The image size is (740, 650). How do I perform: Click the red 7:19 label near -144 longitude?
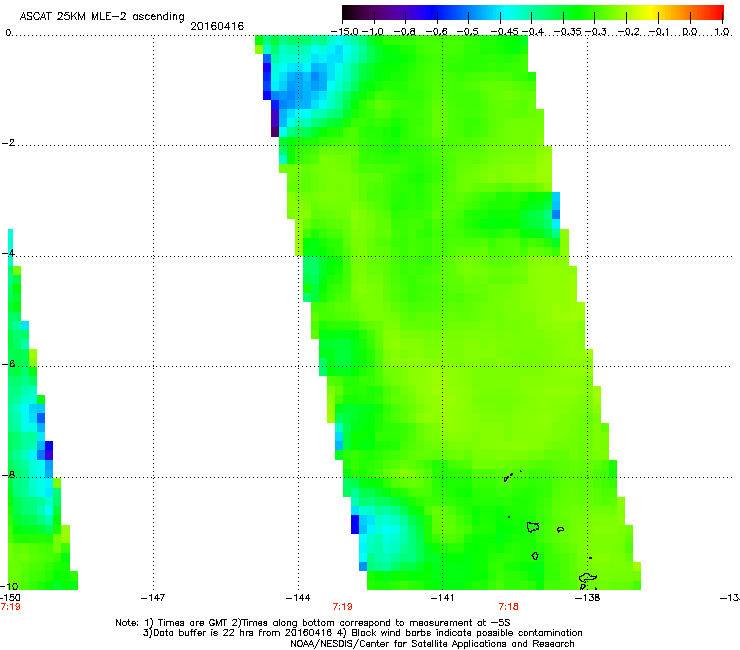342,607
